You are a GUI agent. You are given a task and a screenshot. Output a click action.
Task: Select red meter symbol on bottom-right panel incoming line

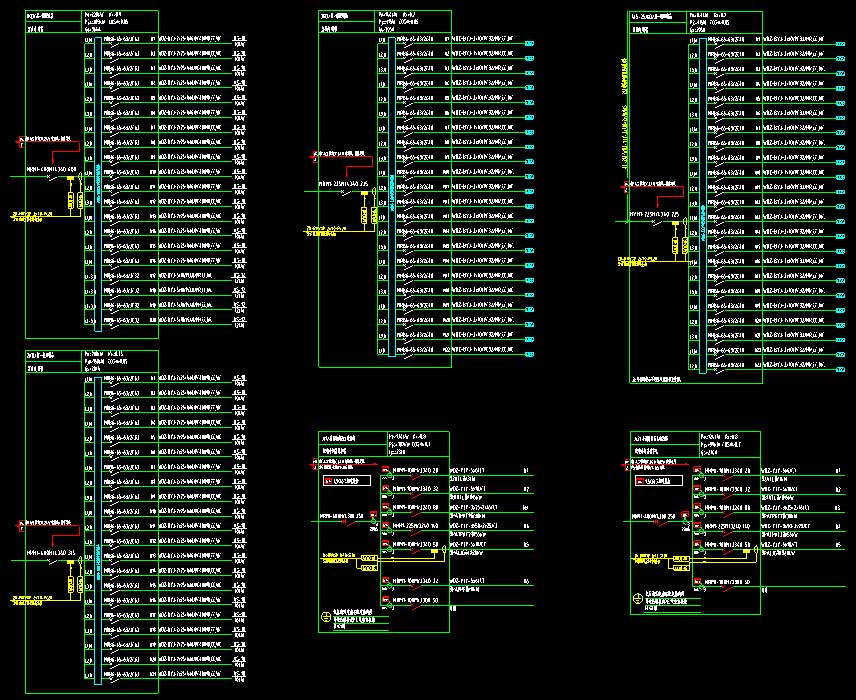point(685,514)
